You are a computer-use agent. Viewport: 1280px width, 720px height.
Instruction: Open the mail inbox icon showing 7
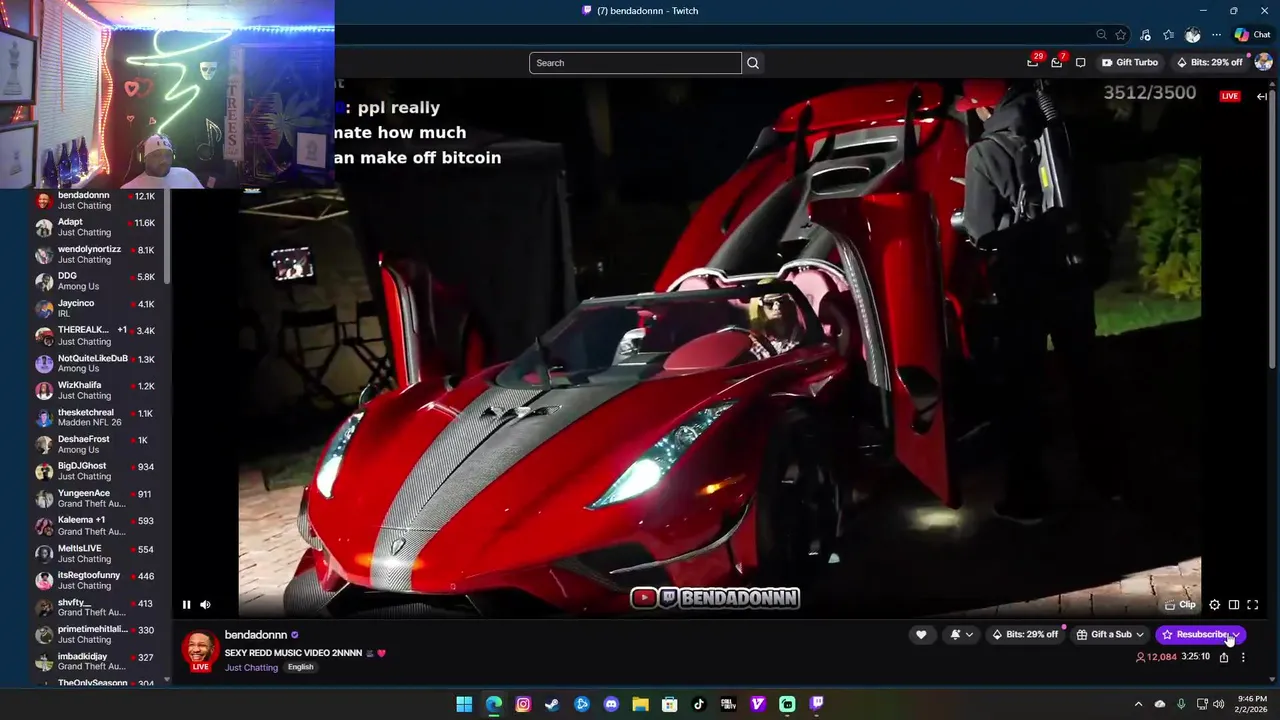pyautogui.click(x=1057, y=62)
